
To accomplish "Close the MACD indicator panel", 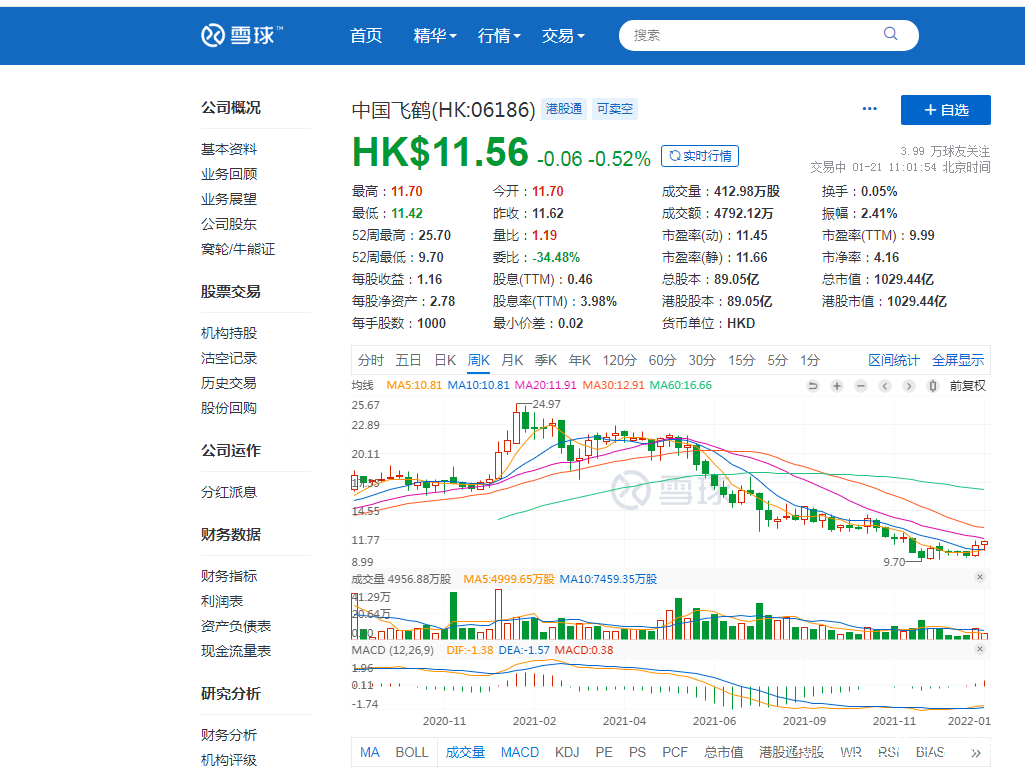I will coord(980,649).
